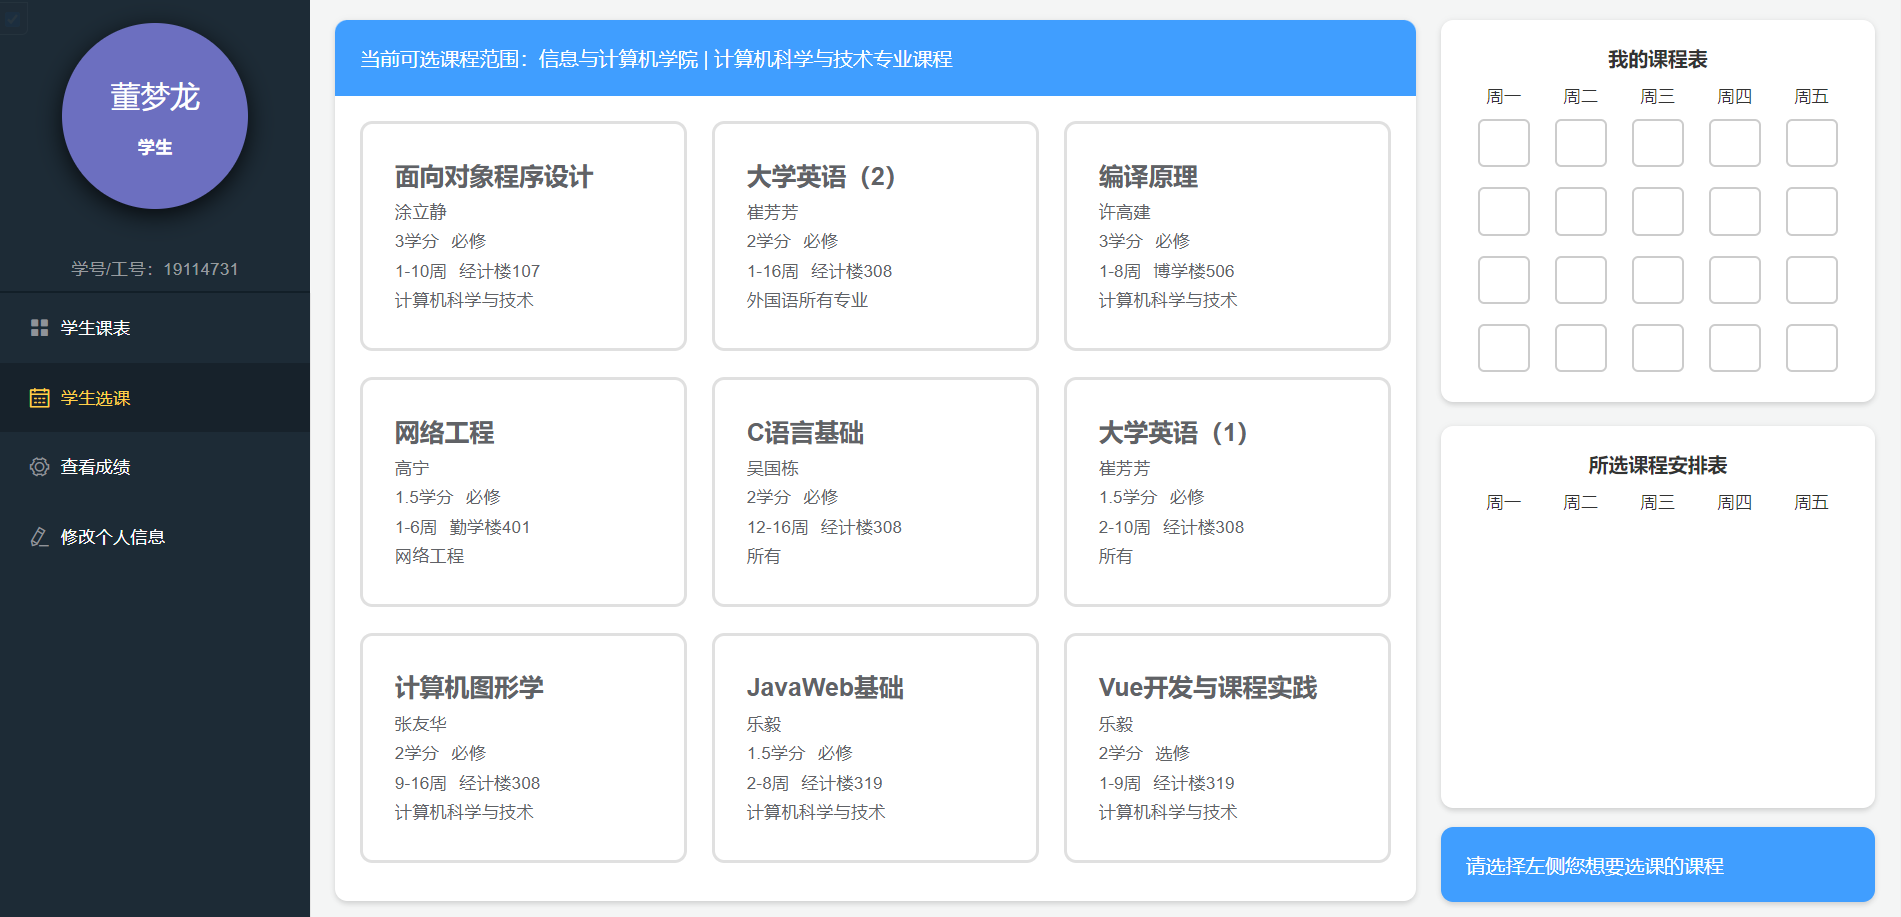1901x917 pixels.
Task: Select the 网络工程 course card title
Action: click(444, 433)
